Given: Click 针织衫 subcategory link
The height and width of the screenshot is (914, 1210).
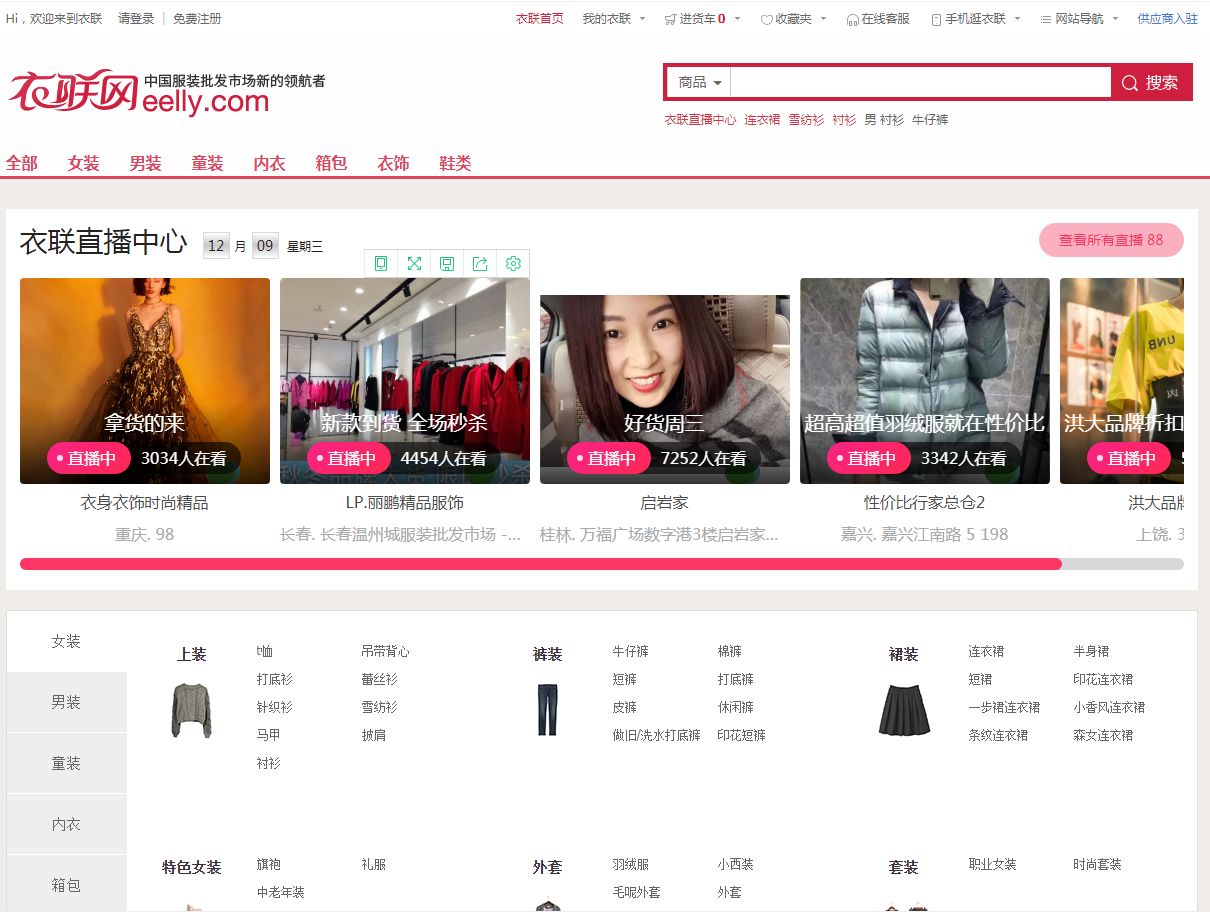Looking at the screenshot, I should (x=275, y=708).
